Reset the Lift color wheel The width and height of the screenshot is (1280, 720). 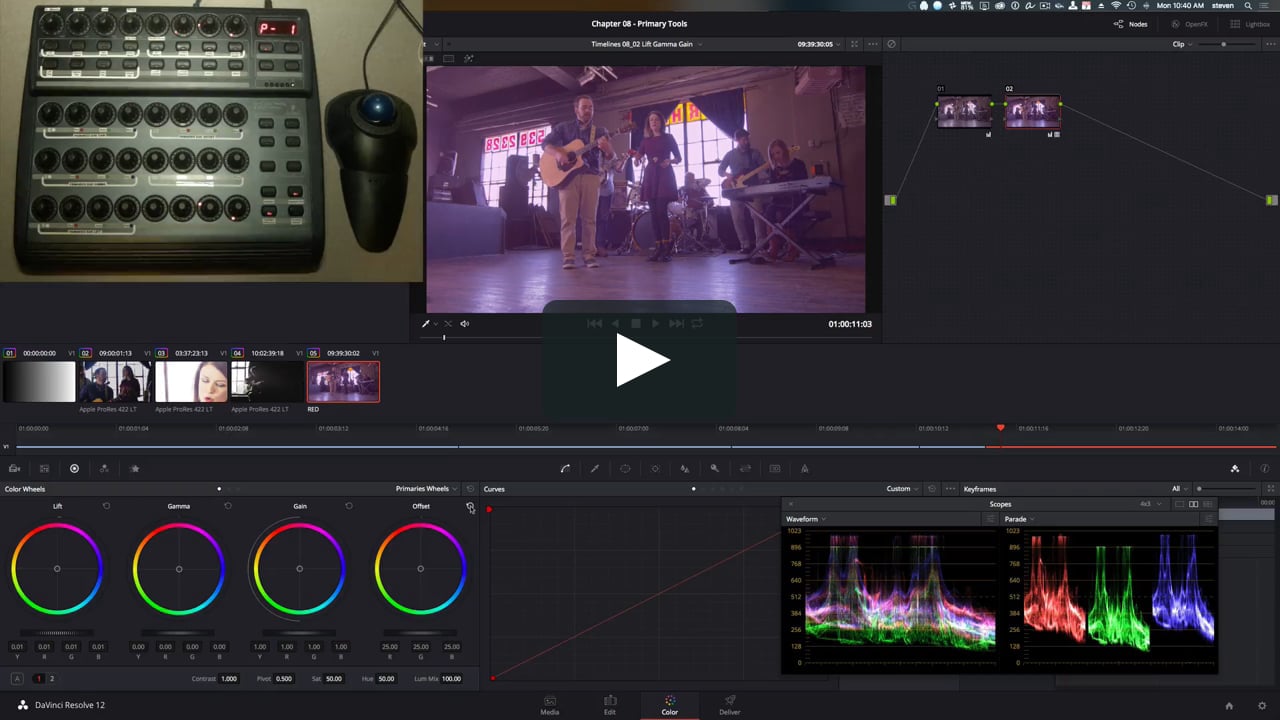coord(106,506)
